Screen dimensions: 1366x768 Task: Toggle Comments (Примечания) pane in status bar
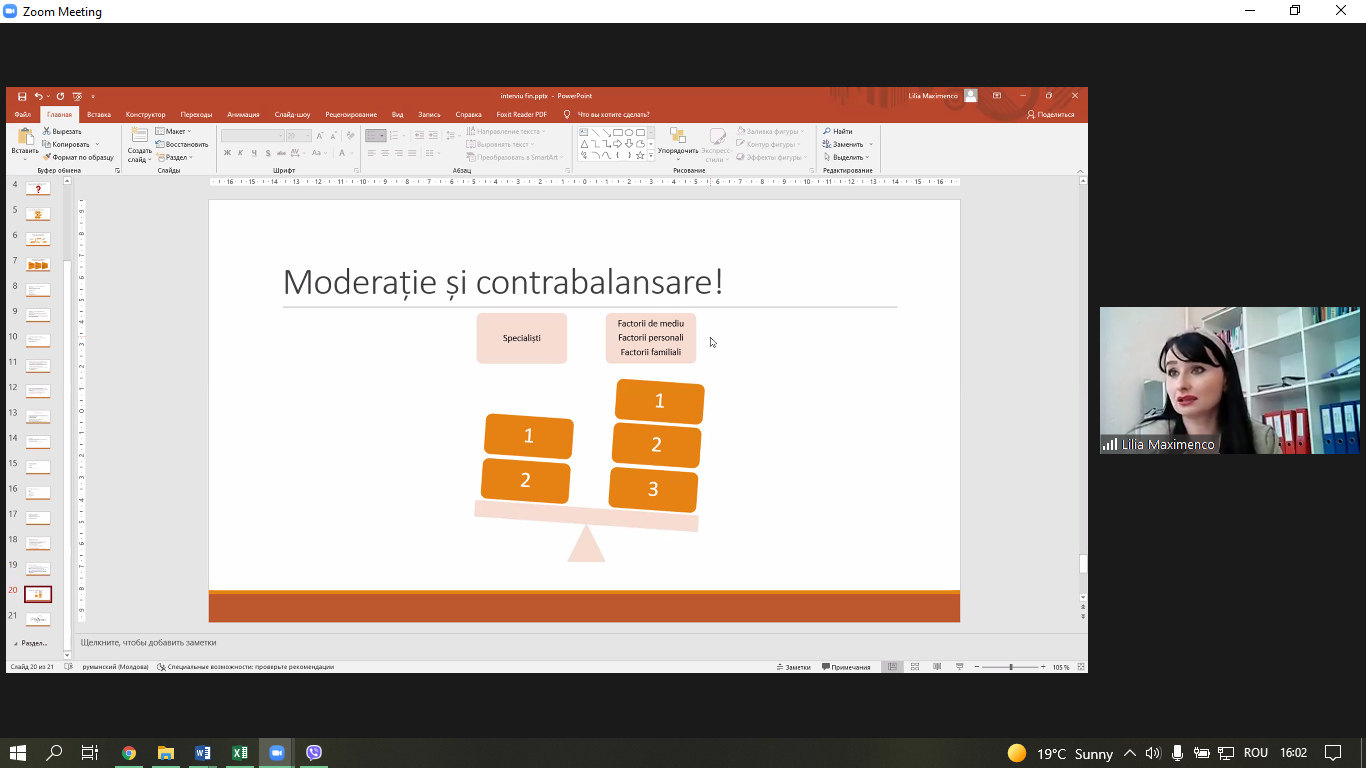click(x=846, y=667)
